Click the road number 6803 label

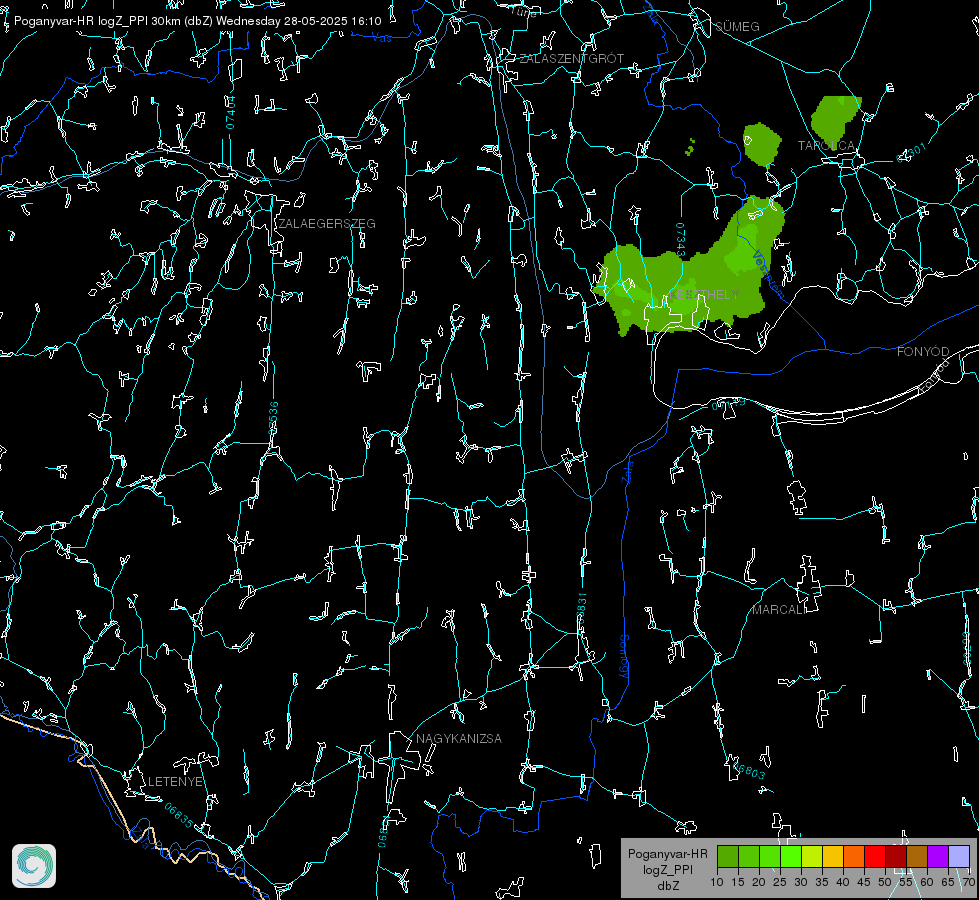pos(747,770)
